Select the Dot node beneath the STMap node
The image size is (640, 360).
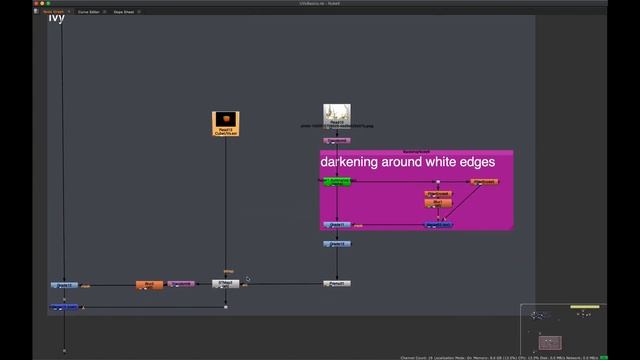[226, 307]
